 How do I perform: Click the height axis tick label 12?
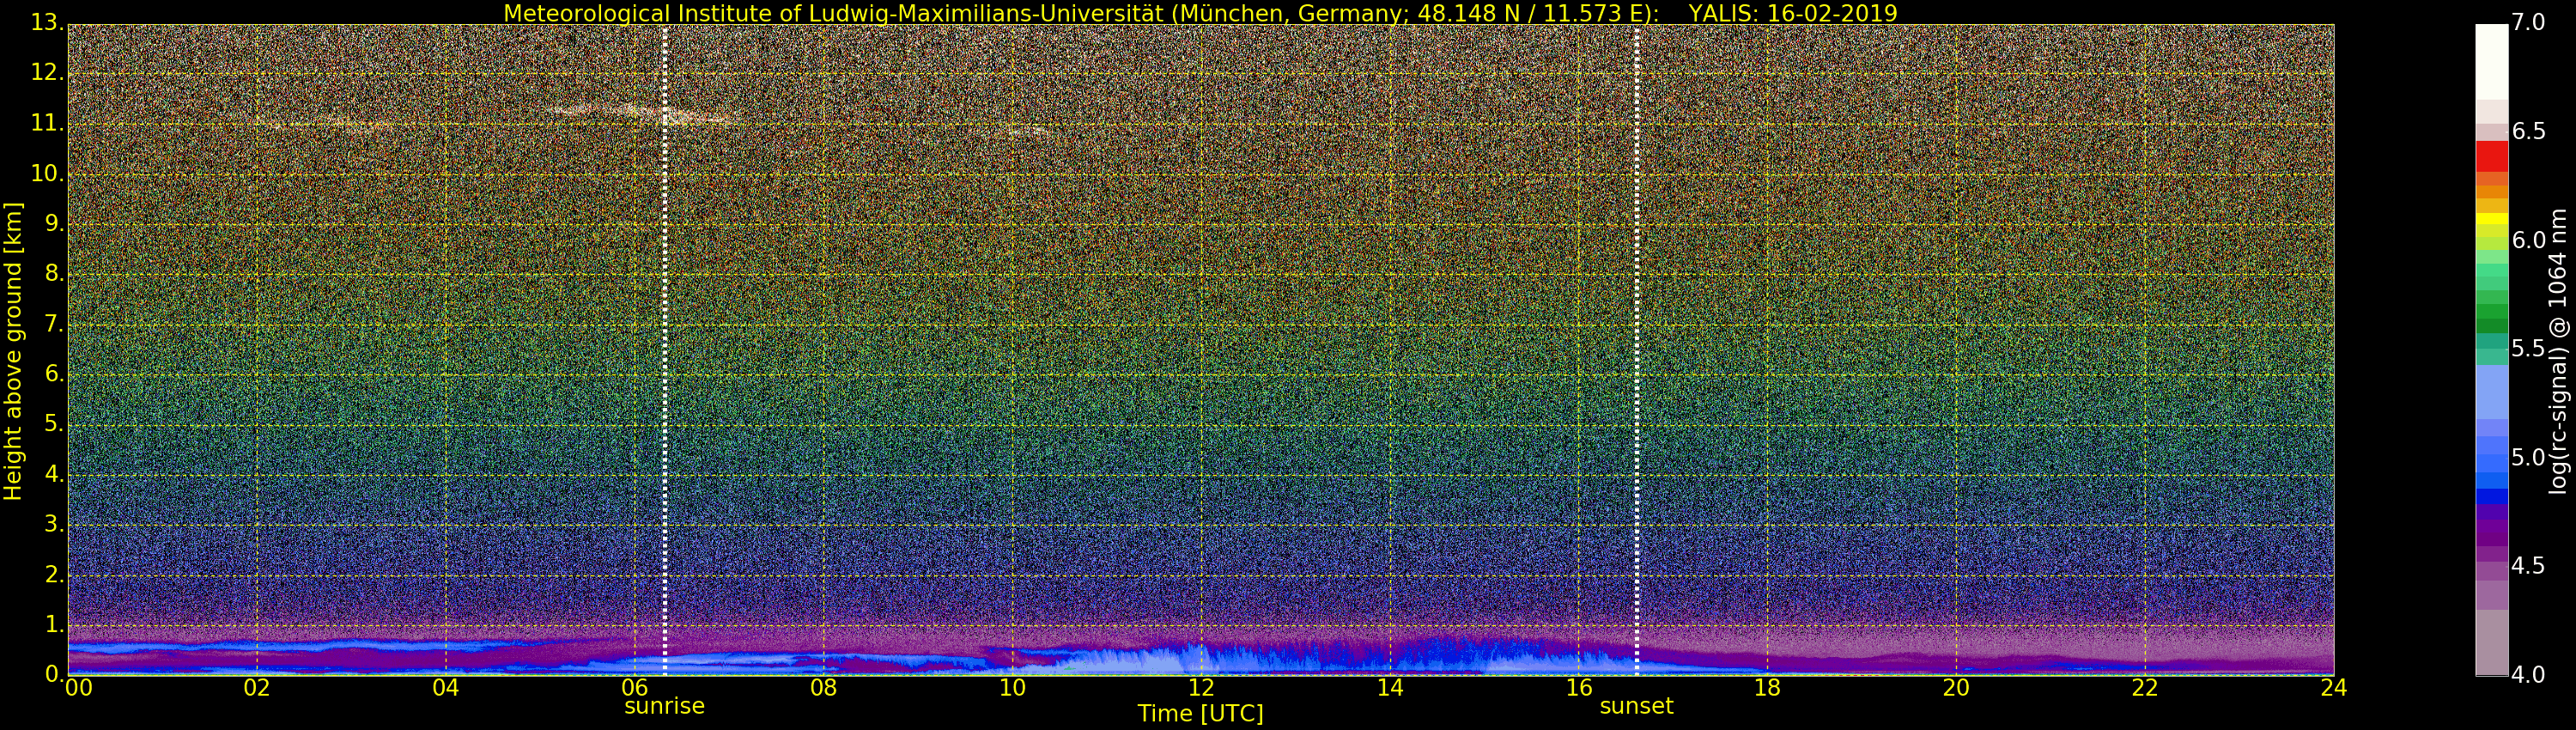[47, 73]
